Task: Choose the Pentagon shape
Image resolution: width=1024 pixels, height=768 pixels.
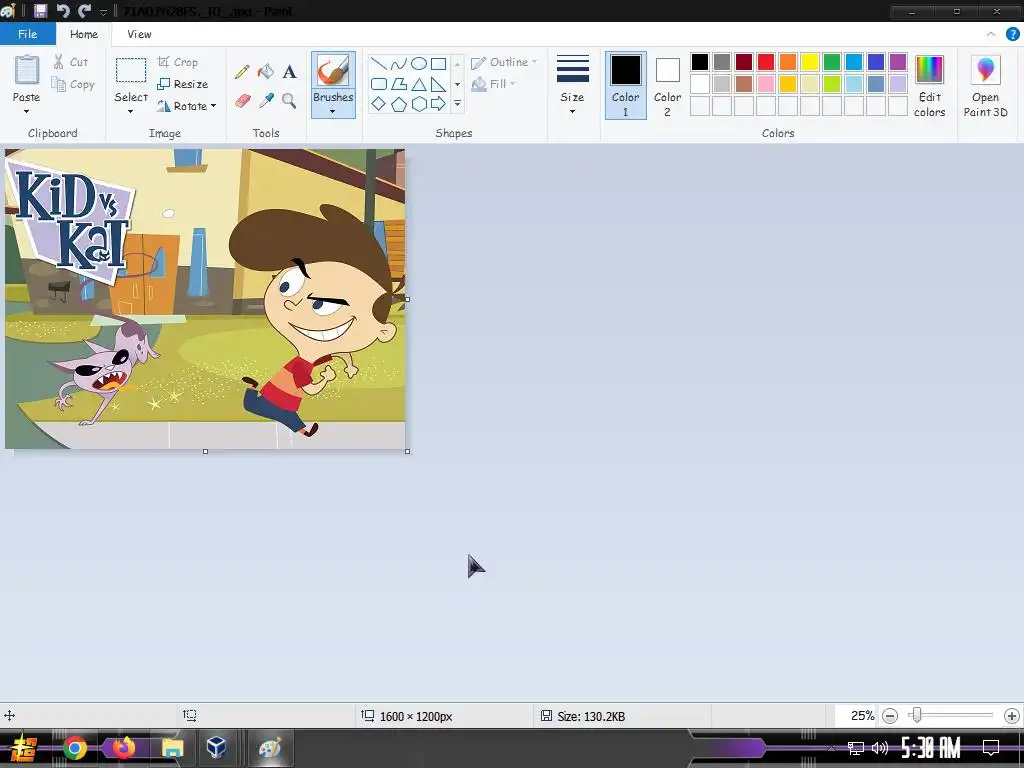Action: tap(398, 104)
